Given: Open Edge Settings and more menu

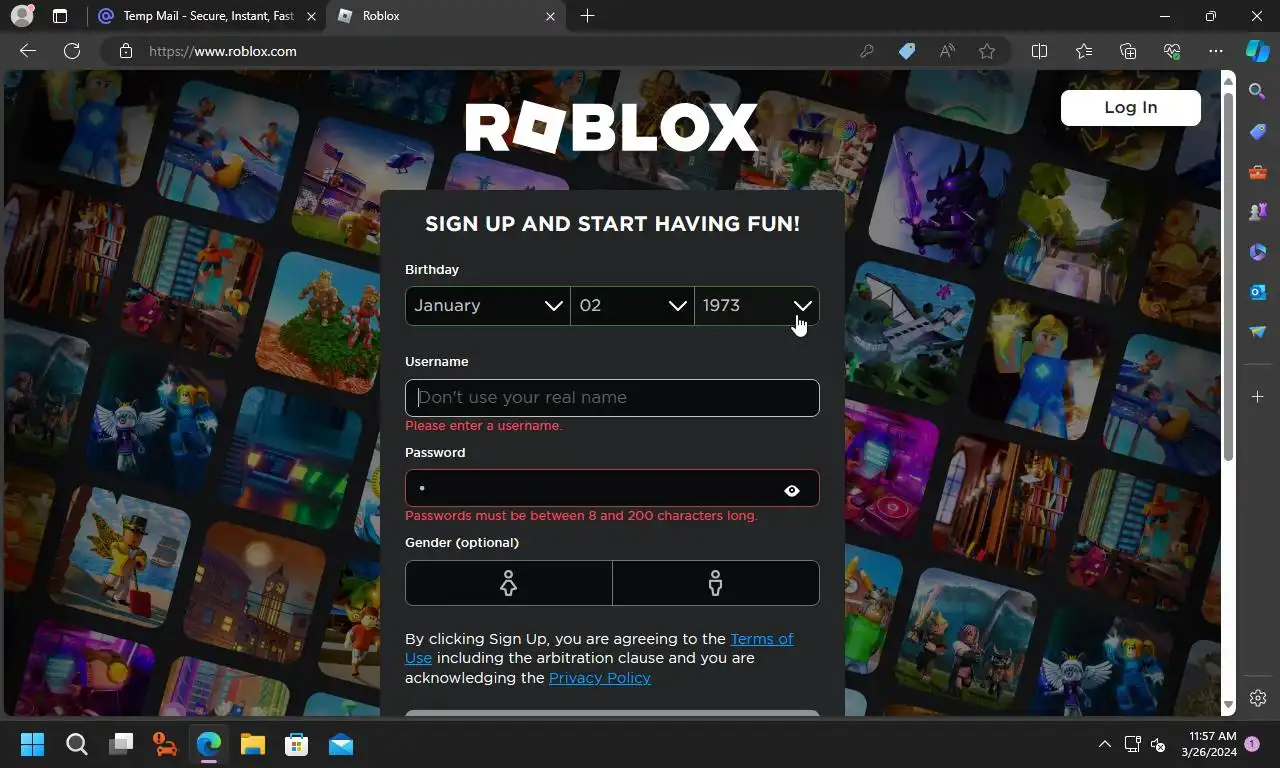Looking at the screenshot, I should [x=1216, y=51].
